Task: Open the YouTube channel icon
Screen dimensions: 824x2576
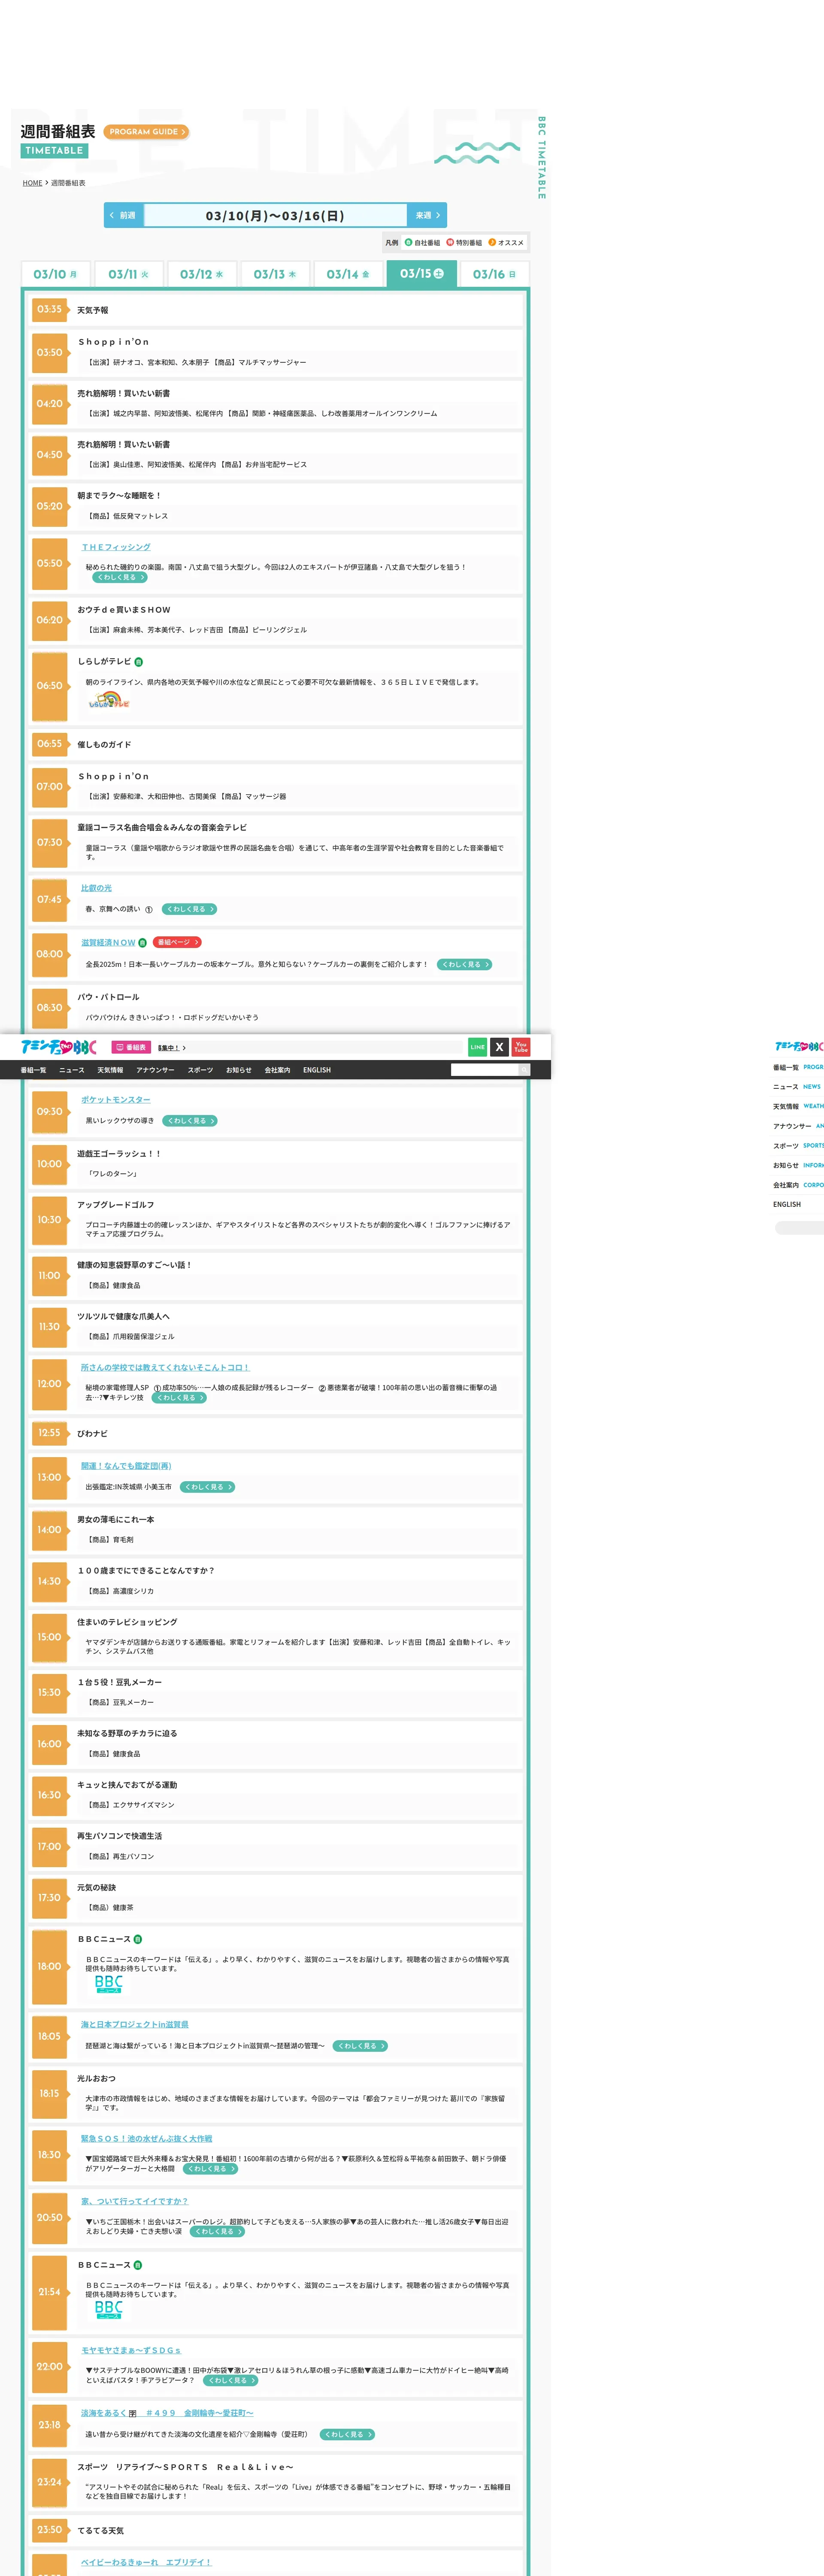Action: coord(521,1047)
